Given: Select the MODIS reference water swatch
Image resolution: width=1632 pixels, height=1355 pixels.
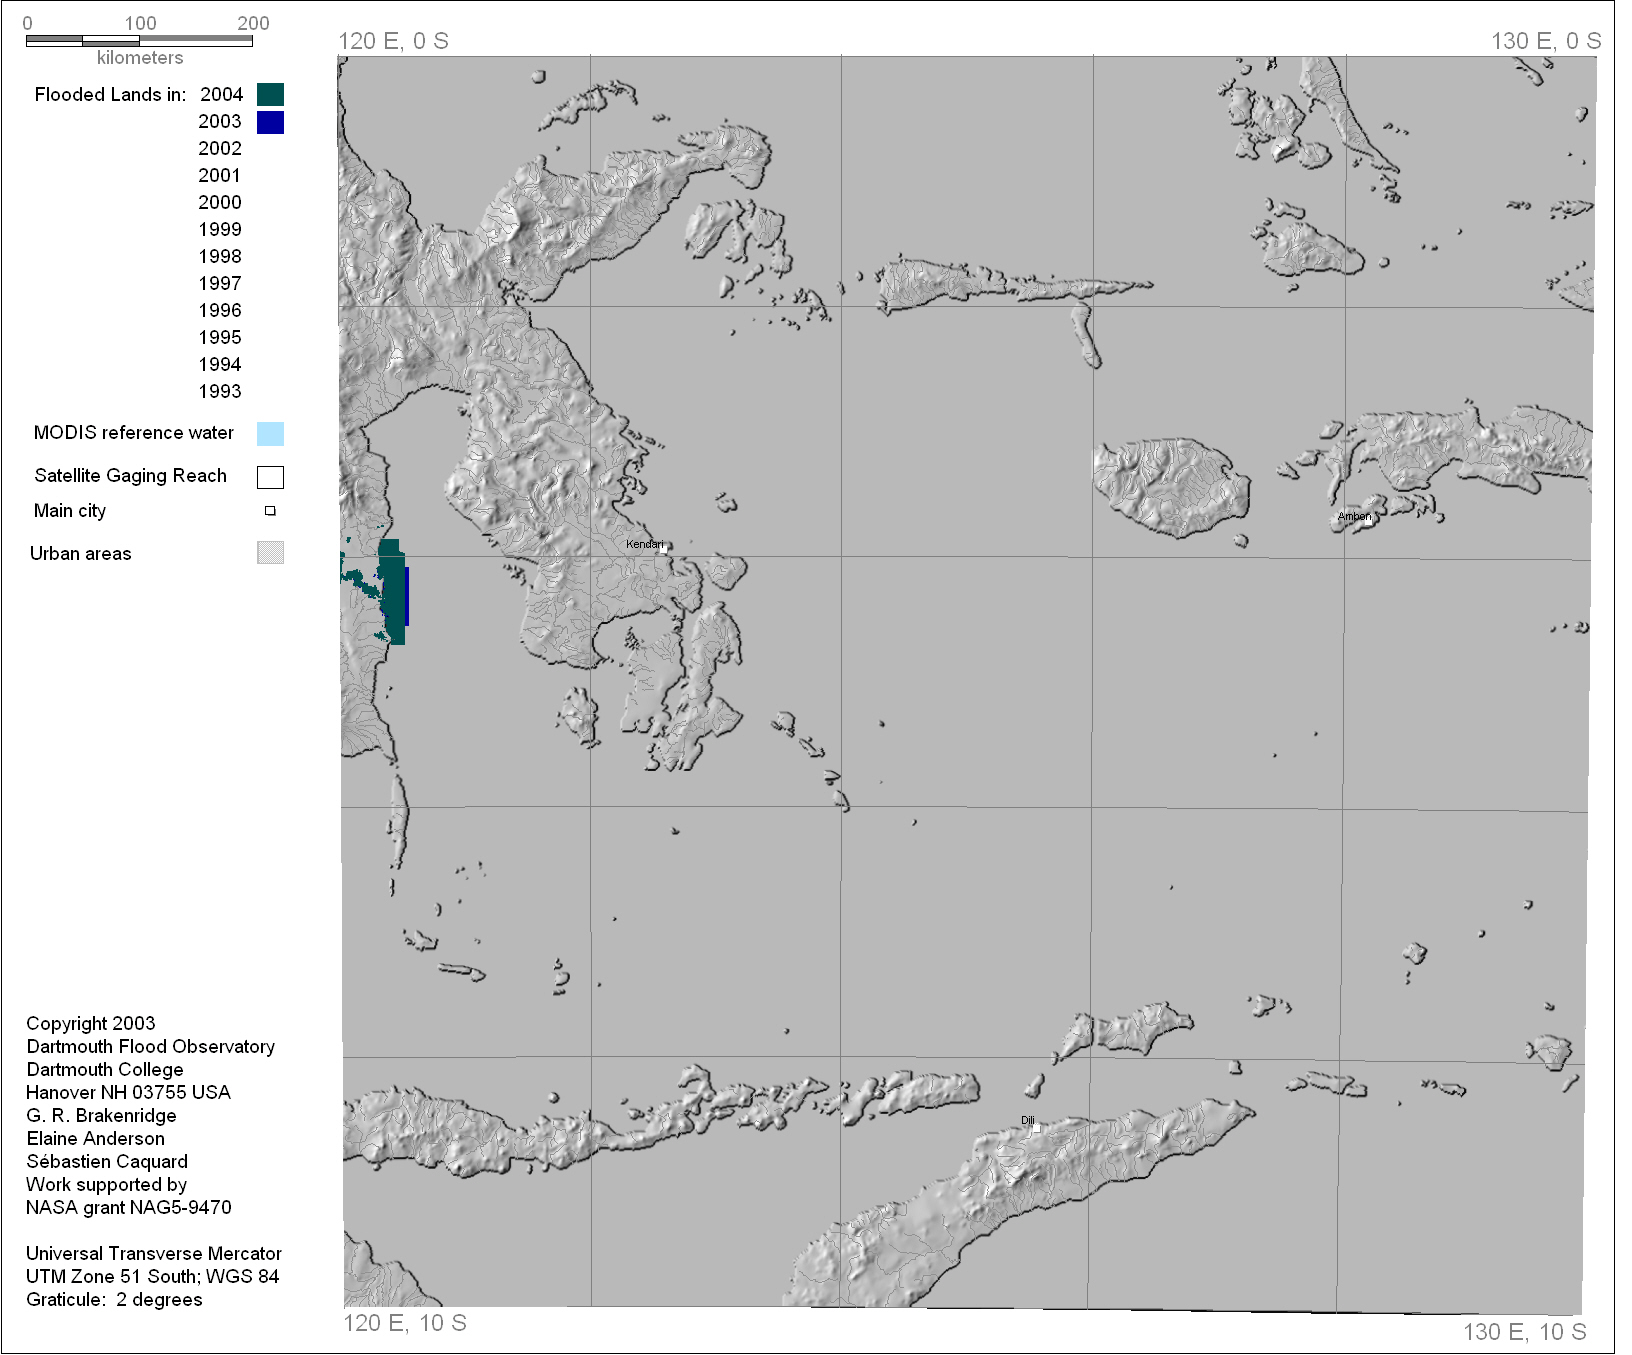Looking at the screenshot, I should click(270, 433).
